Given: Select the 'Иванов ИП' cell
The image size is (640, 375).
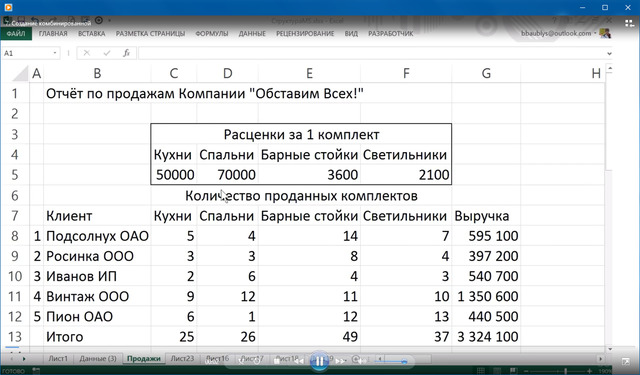Looking at the screenshot, I should [97, 276].
